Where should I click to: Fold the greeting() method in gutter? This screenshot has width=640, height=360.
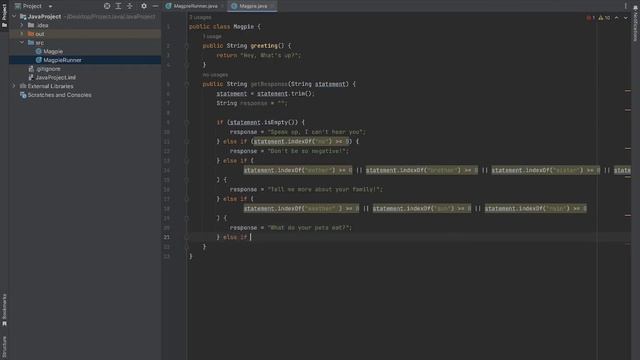(187, 46)
